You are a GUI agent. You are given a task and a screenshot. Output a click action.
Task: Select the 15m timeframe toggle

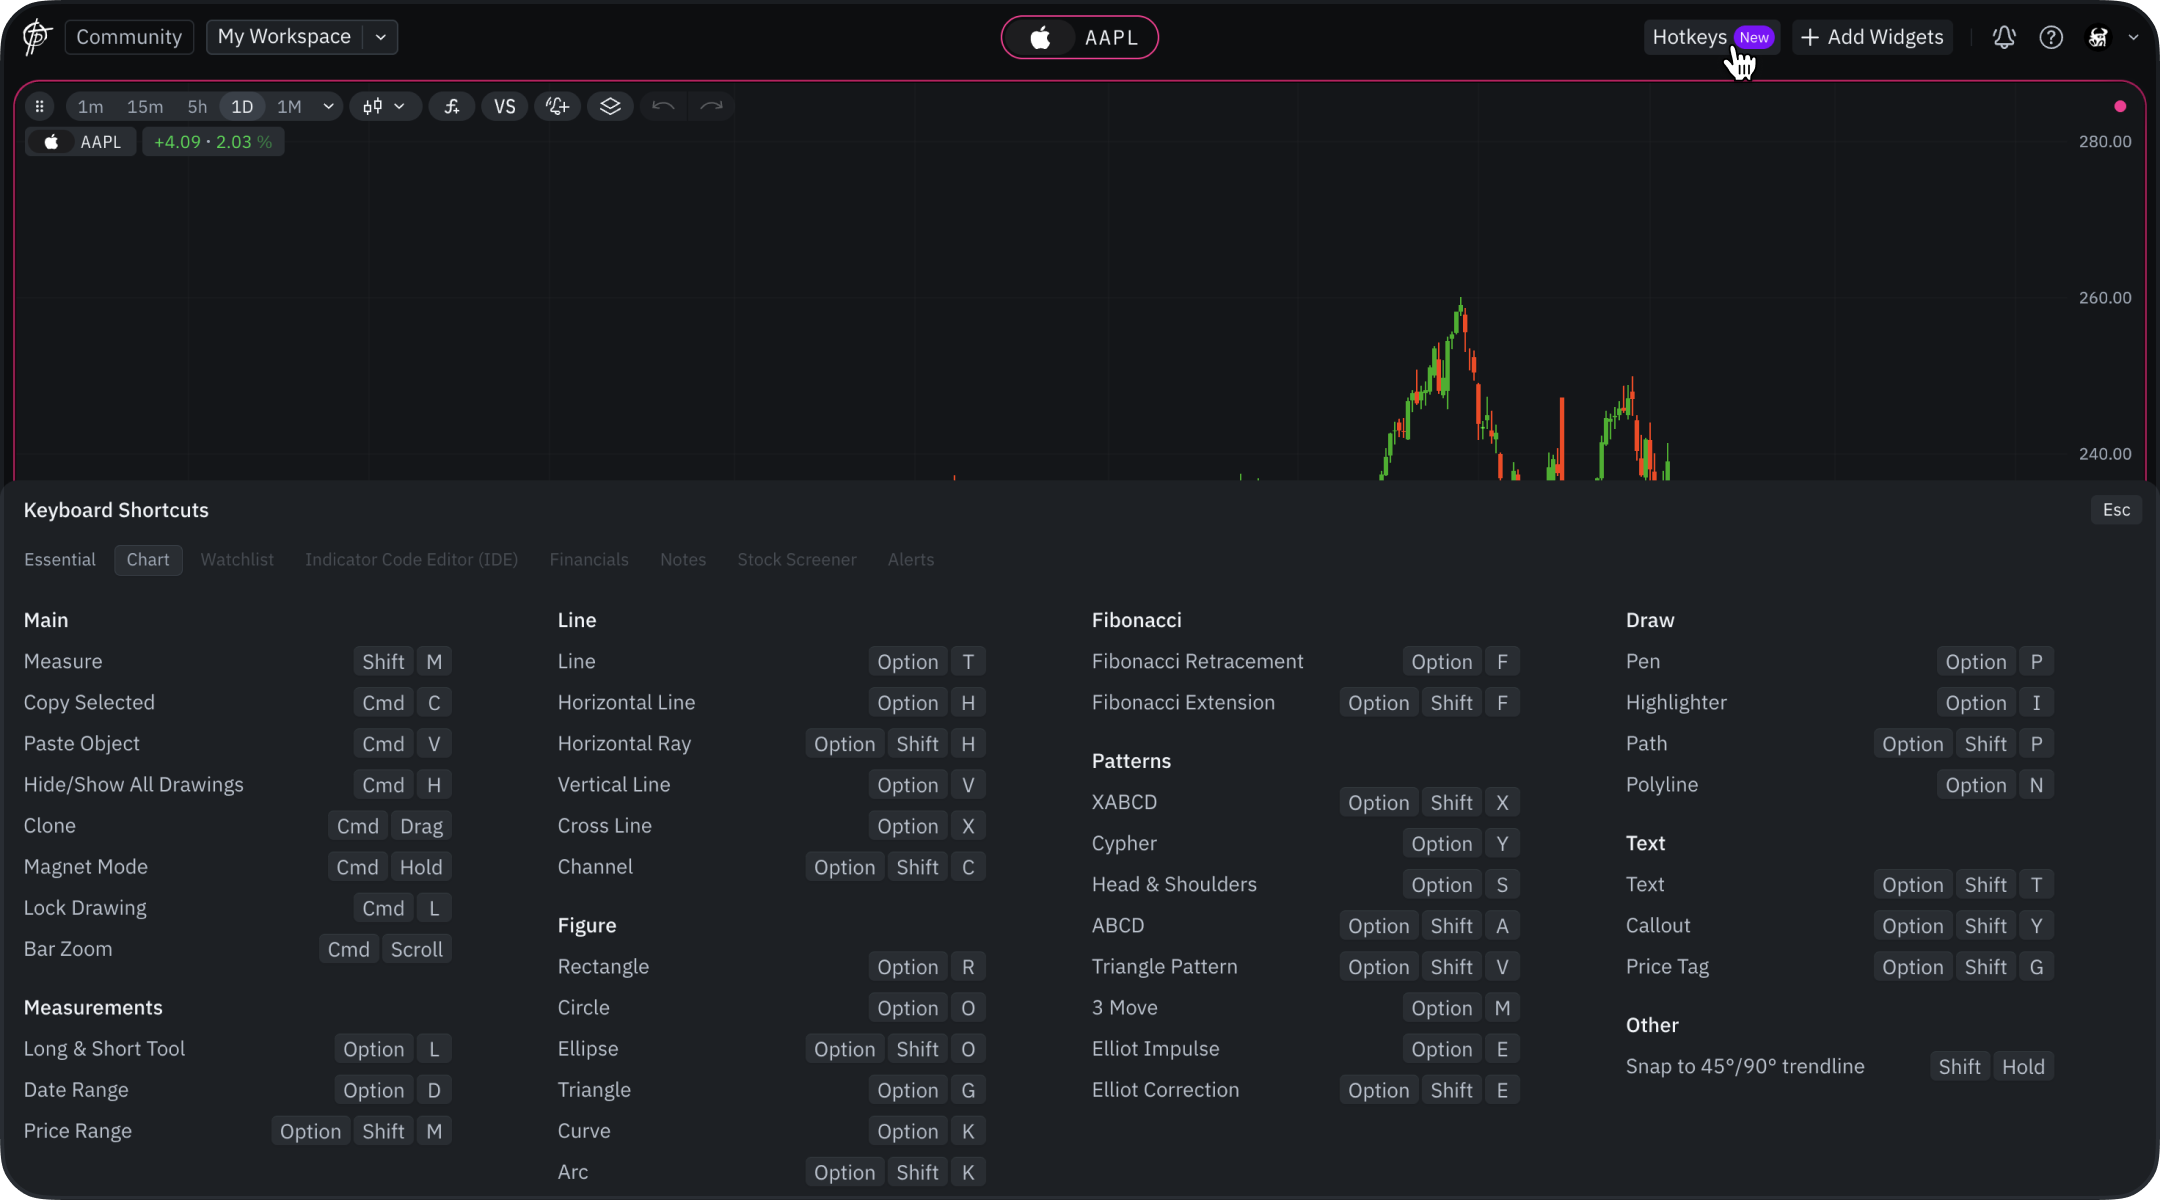click(x=144, y=106)
